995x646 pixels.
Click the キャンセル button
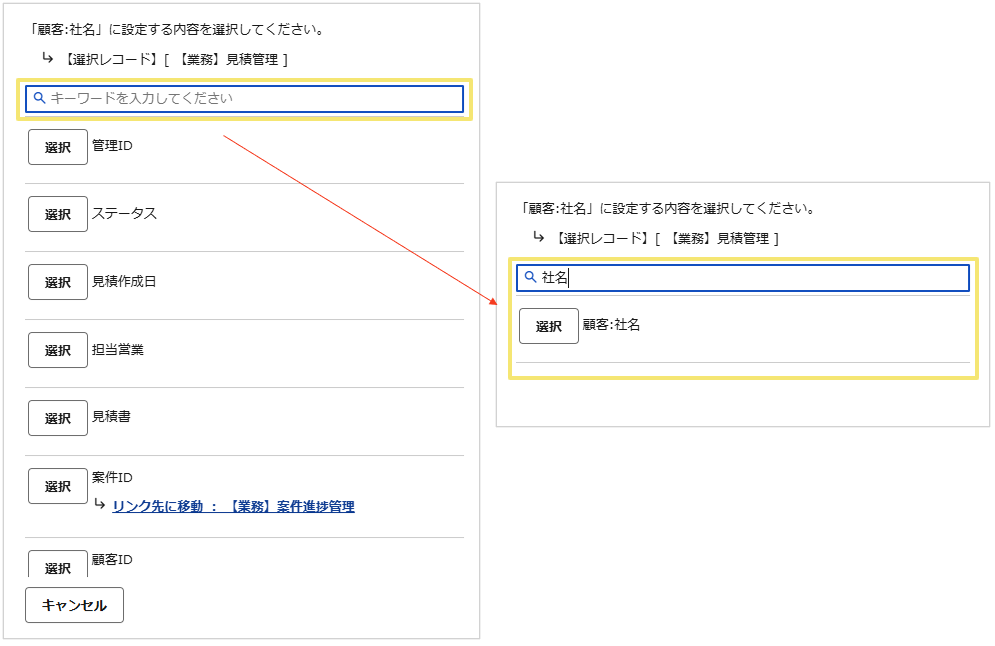(74, 605)
